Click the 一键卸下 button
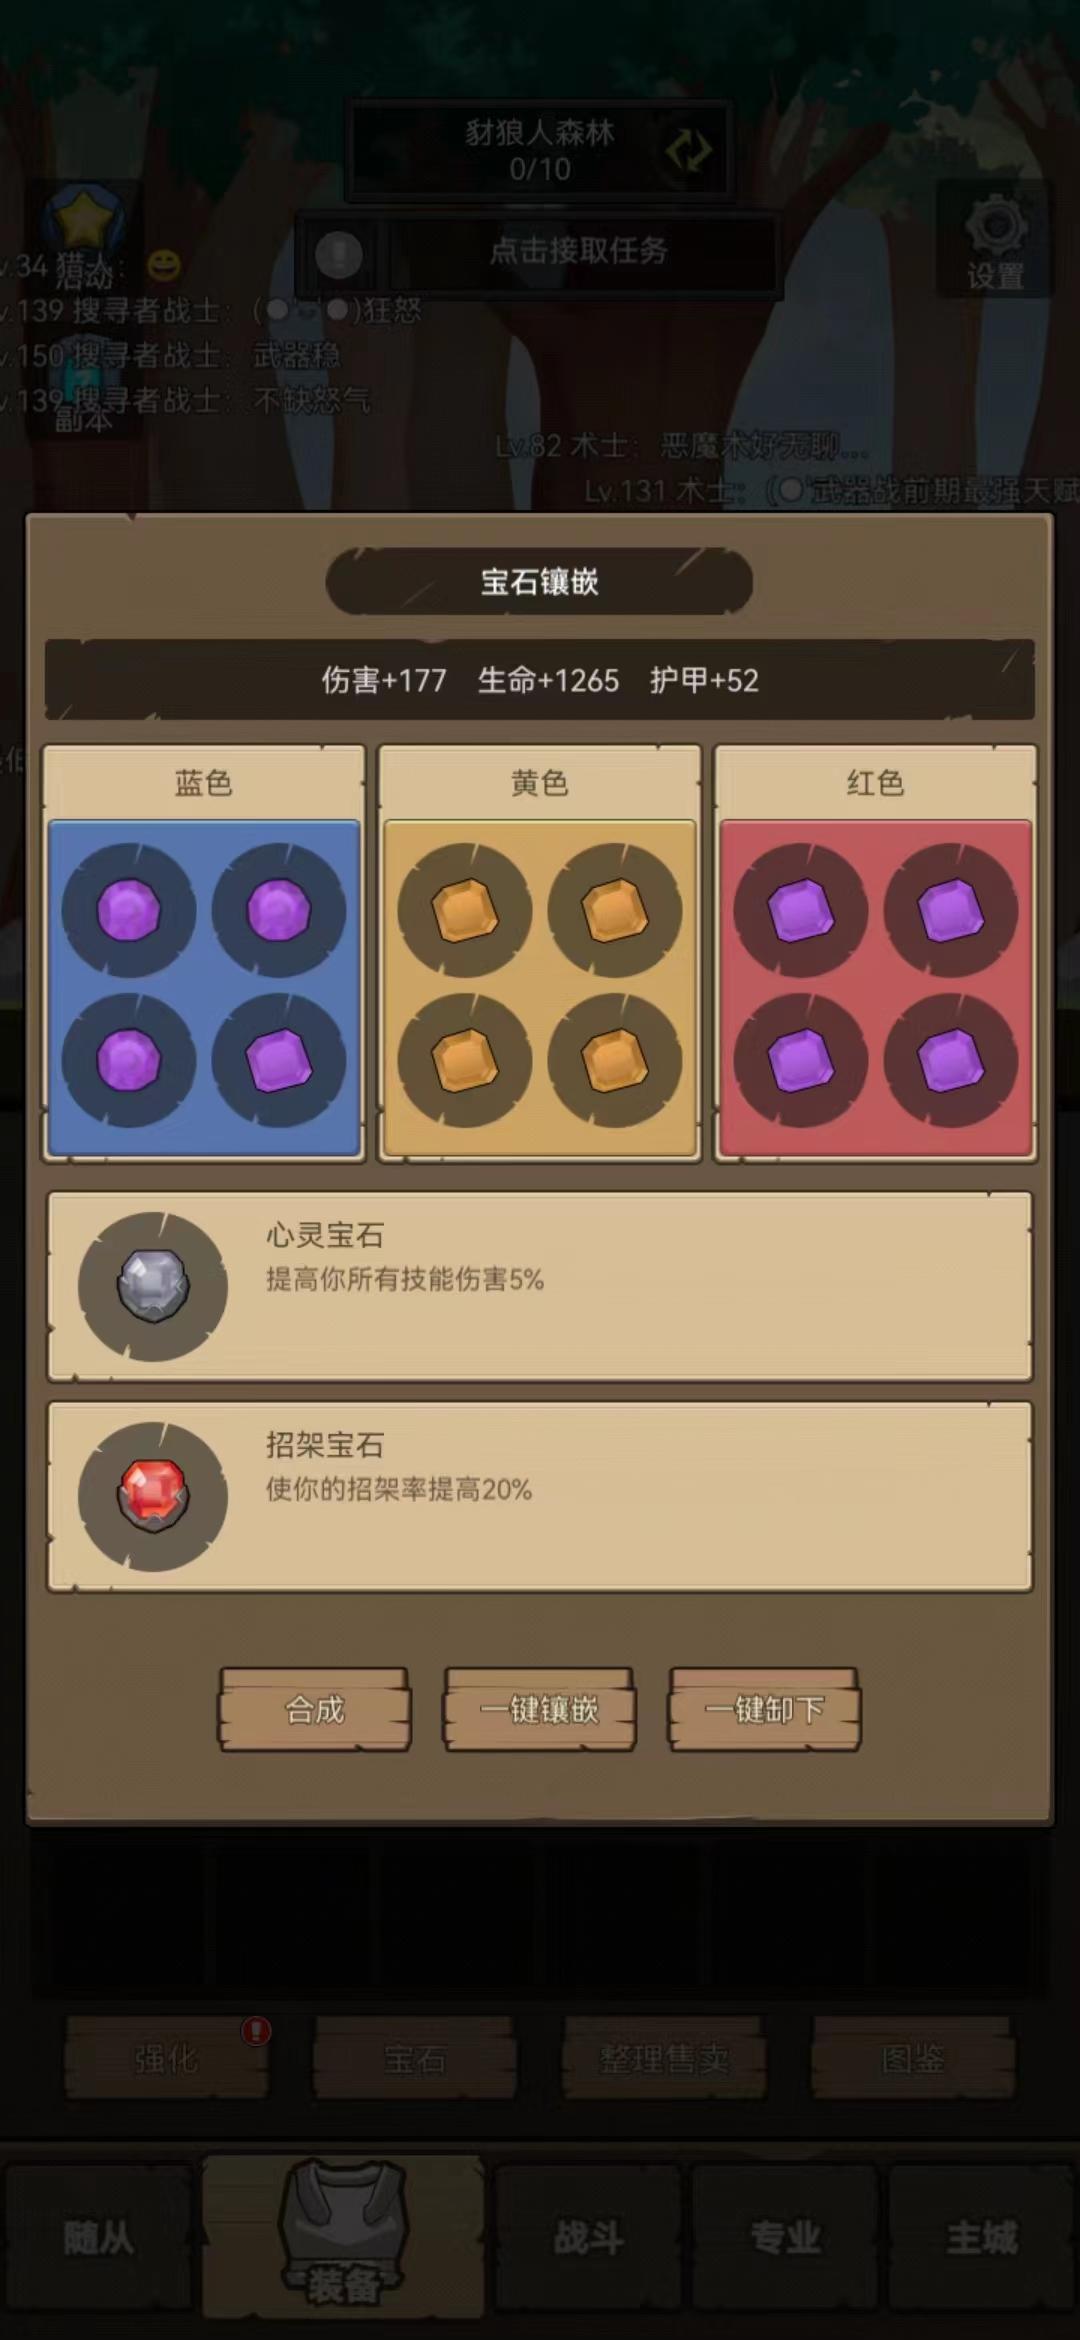 (764, 1710)
